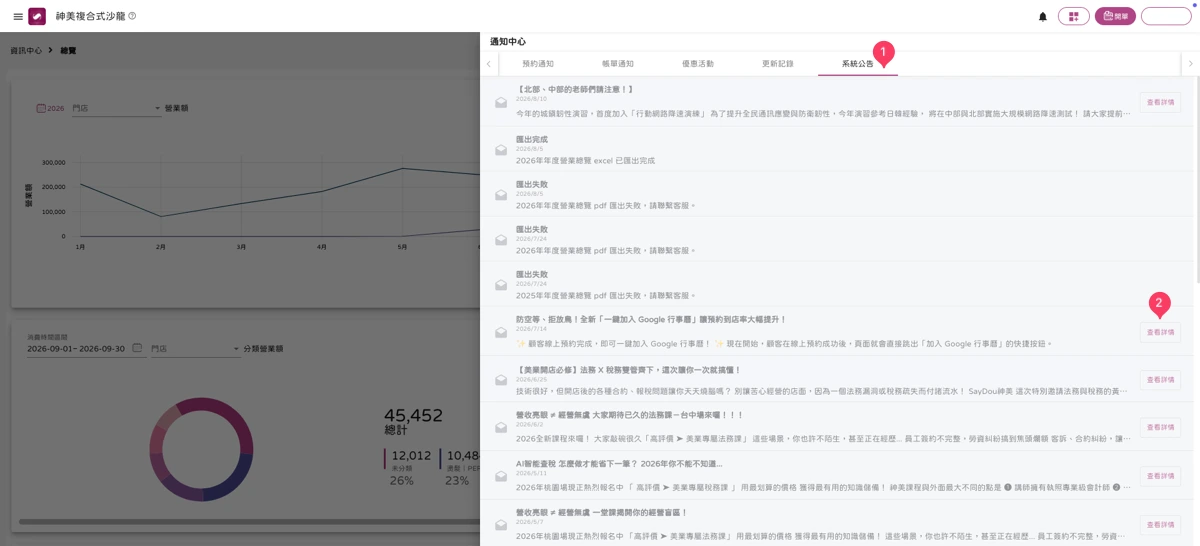Click the 防空等、拒放鳥 announcement title
This screenshot has width=1200, height=546.
[x=651, y=319]
